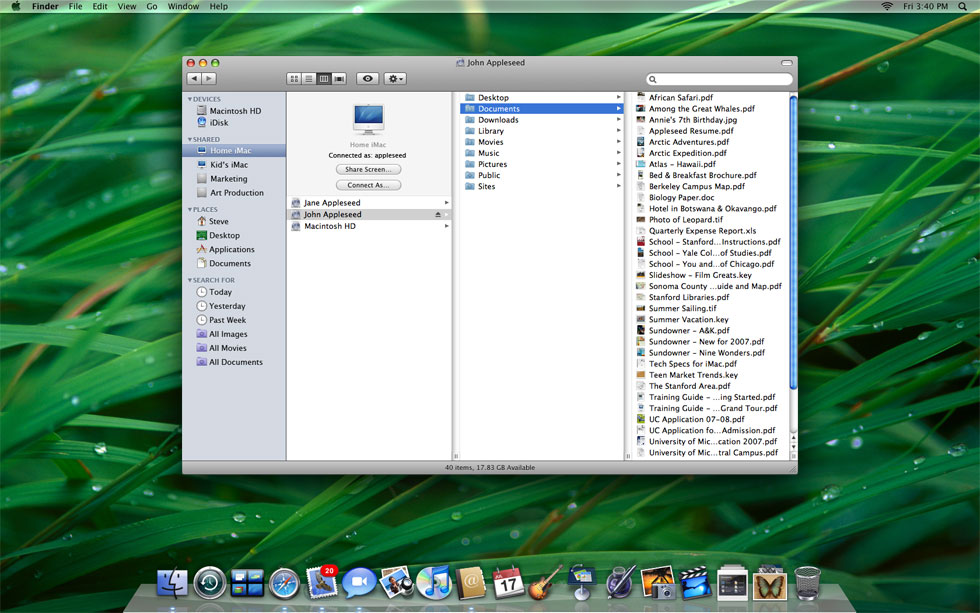Click the Wi-Fi status icon
980x613 pixels.
click(886, 6)
